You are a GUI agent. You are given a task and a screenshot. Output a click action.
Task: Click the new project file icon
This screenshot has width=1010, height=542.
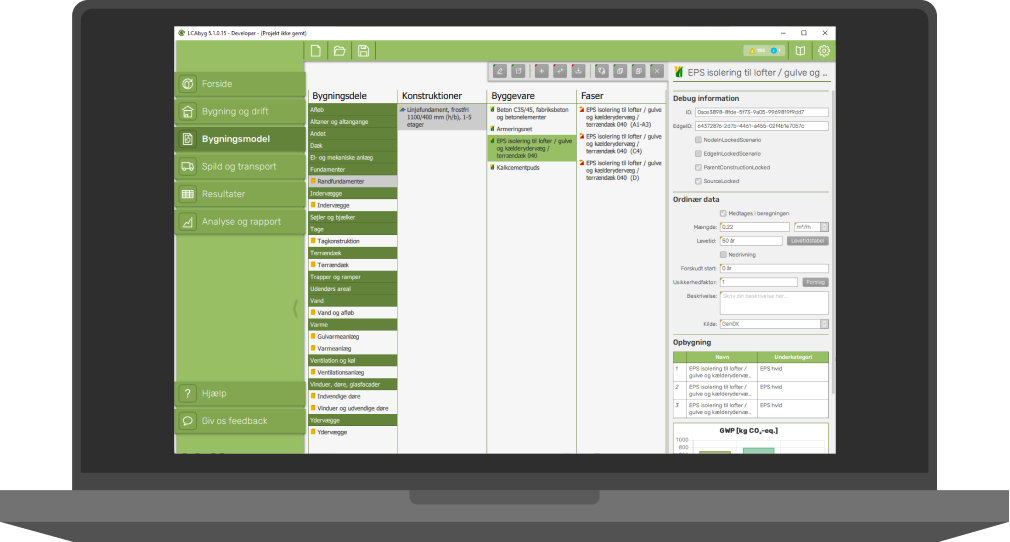(316, 51)
